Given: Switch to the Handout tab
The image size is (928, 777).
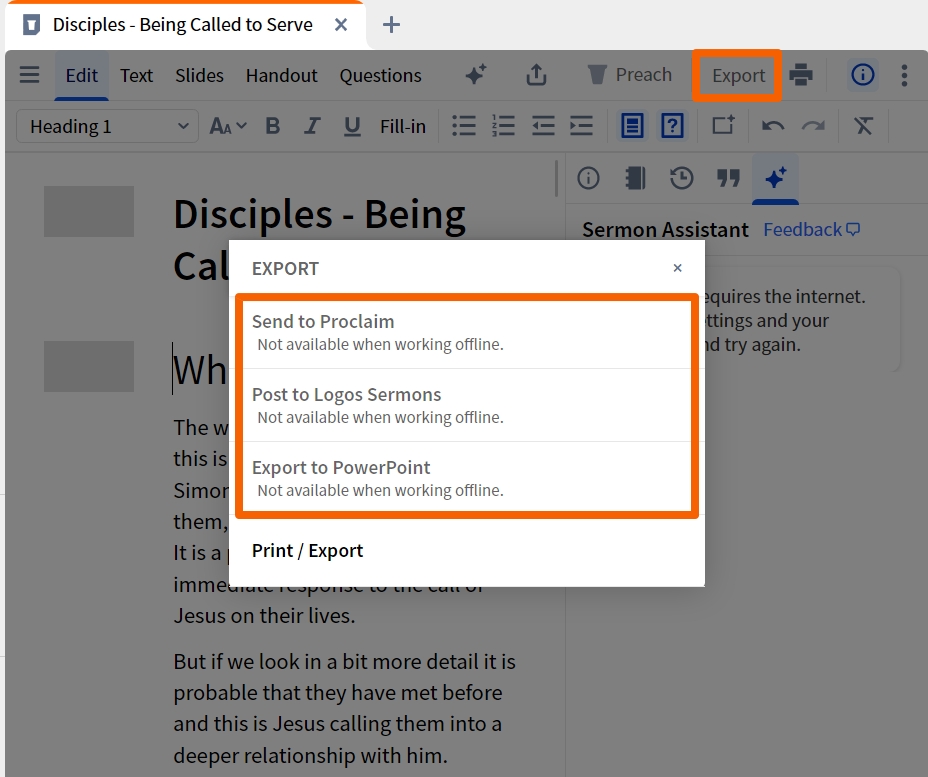Looking at the screenshot, I should (x=282, y=76).
